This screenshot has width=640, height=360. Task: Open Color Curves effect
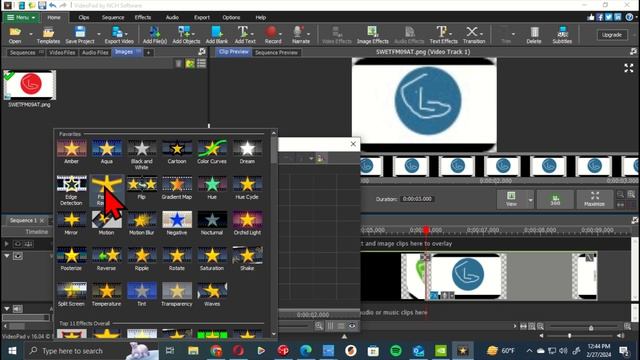[x=212, y=152]
